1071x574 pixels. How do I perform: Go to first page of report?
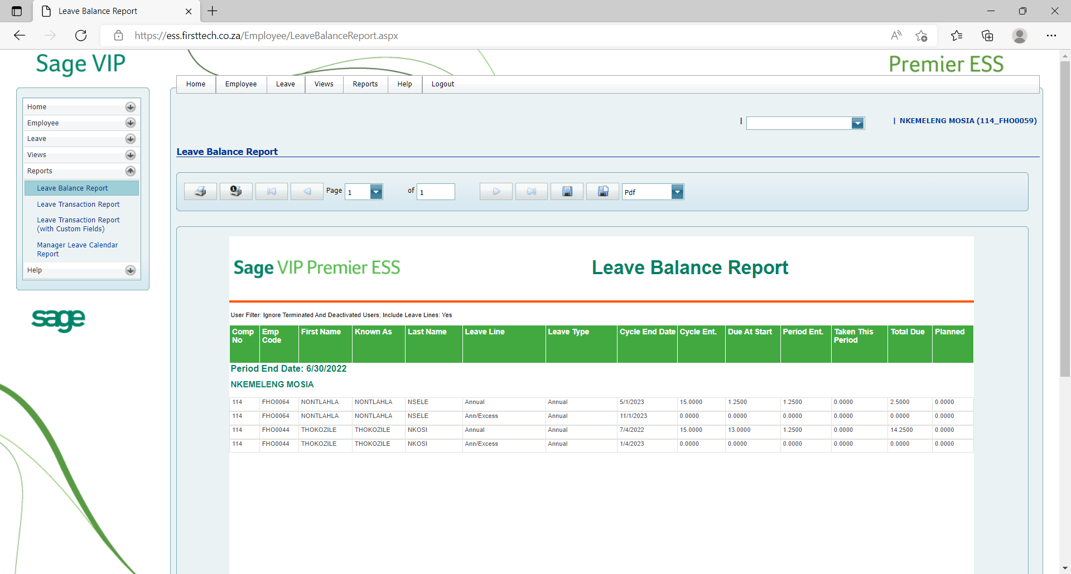tap(271, 192)
